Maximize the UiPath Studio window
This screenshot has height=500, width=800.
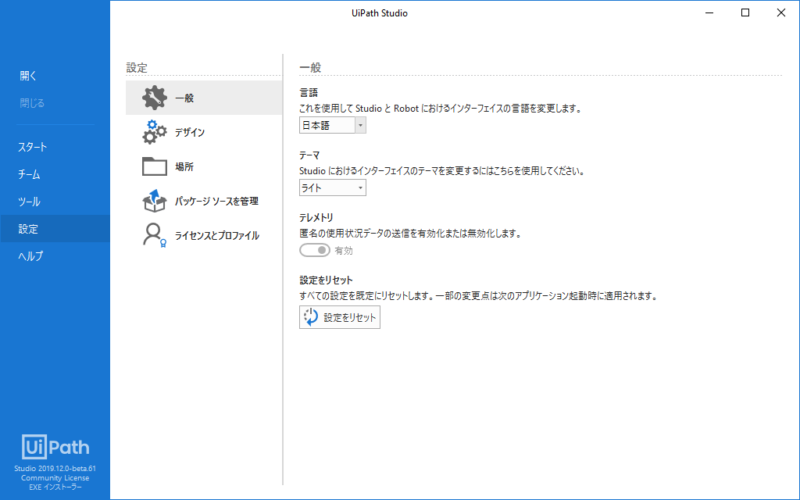coord(745,13)
